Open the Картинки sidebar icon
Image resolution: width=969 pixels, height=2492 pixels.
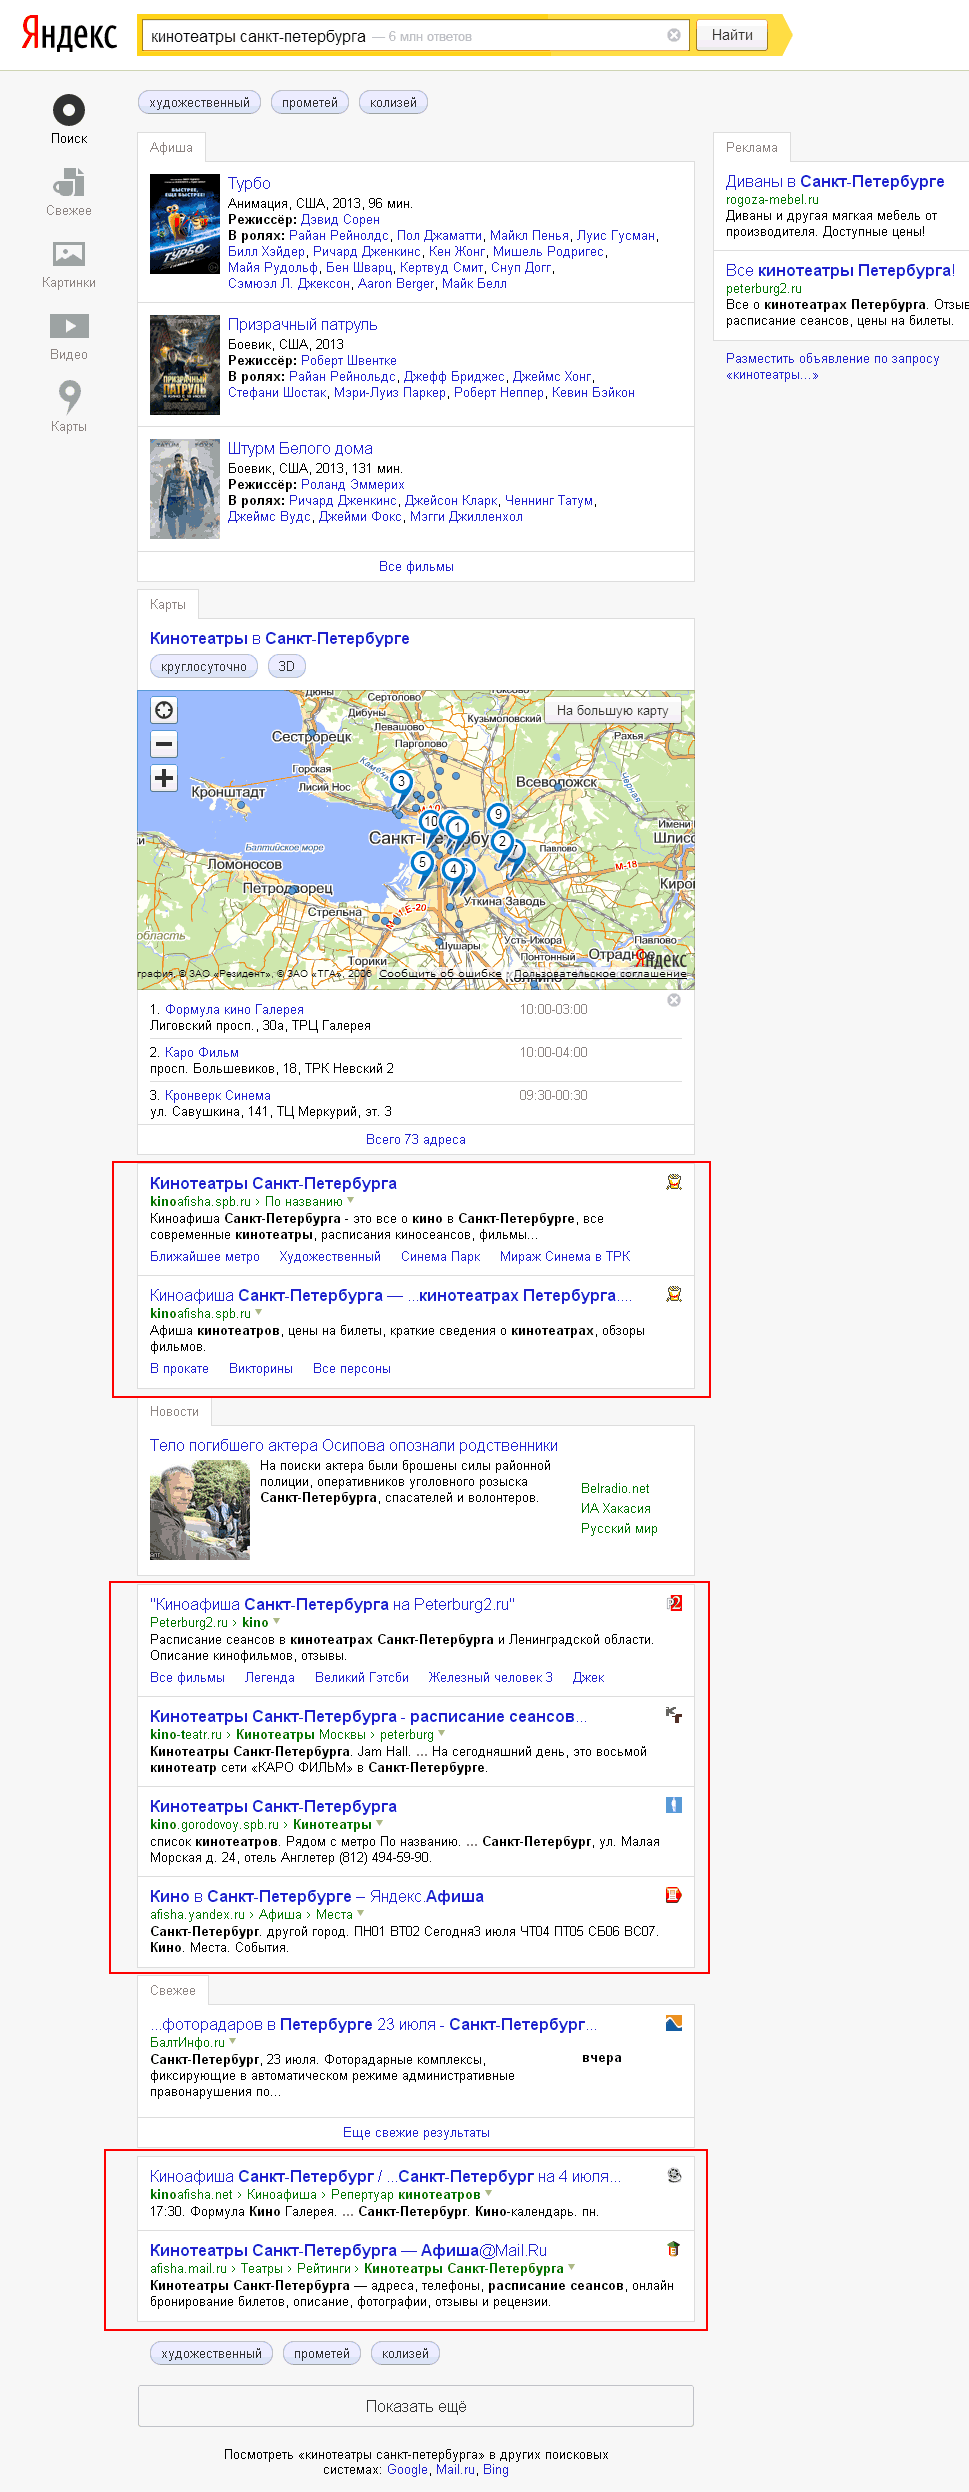tap(69, 254)
